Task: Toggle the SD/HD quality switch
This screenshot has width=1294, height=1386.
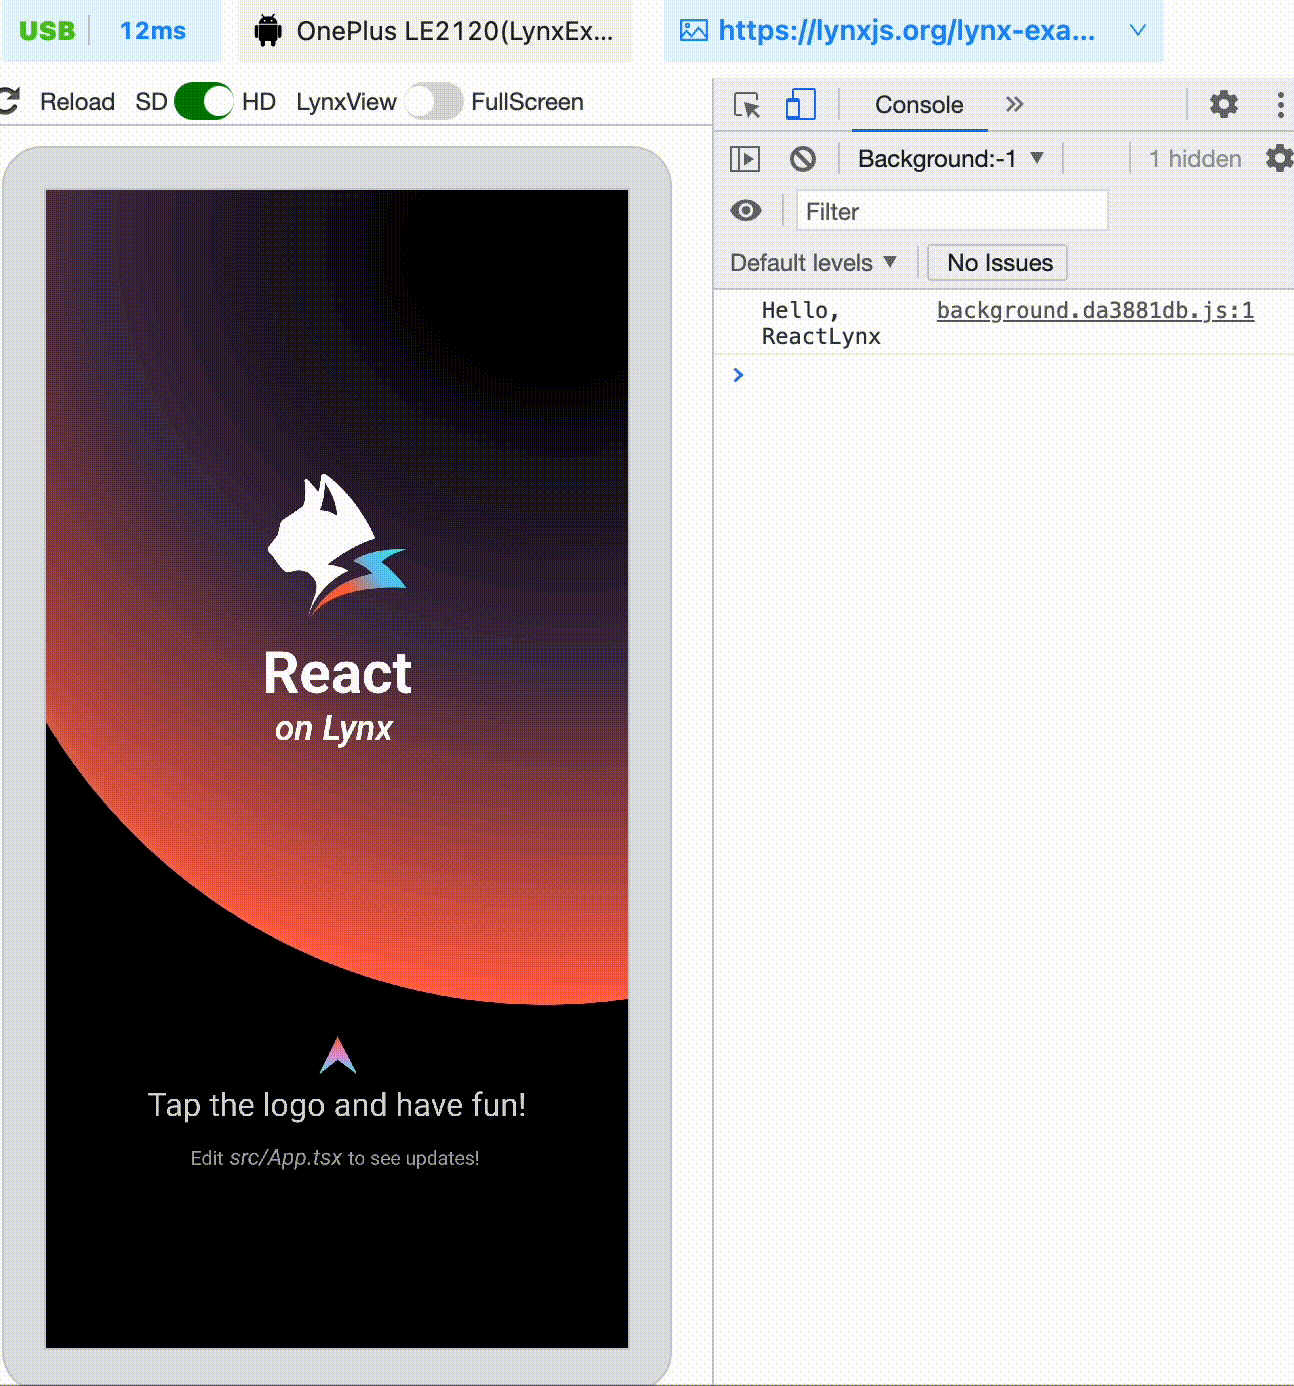Action: click(204, 101)
